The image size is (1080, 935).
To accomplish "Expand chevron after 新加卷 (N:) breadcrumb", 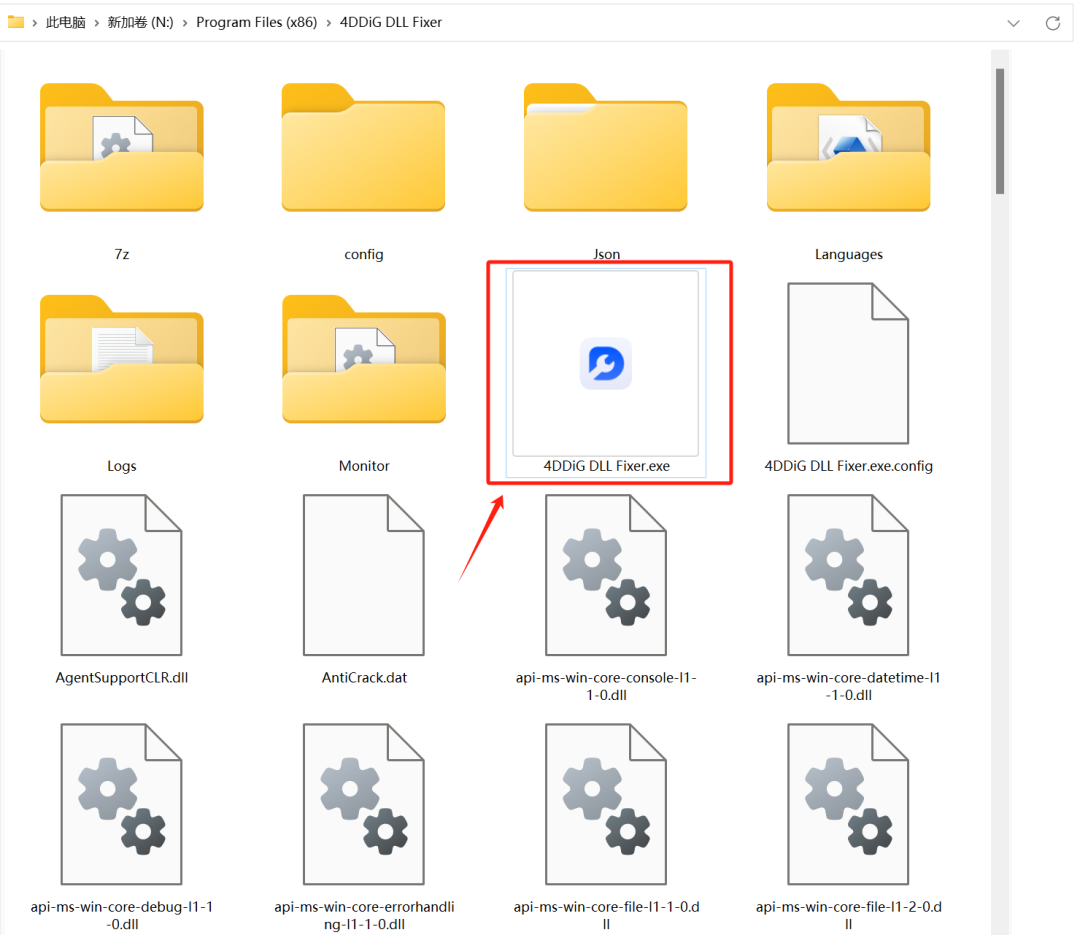I will 185,23.
